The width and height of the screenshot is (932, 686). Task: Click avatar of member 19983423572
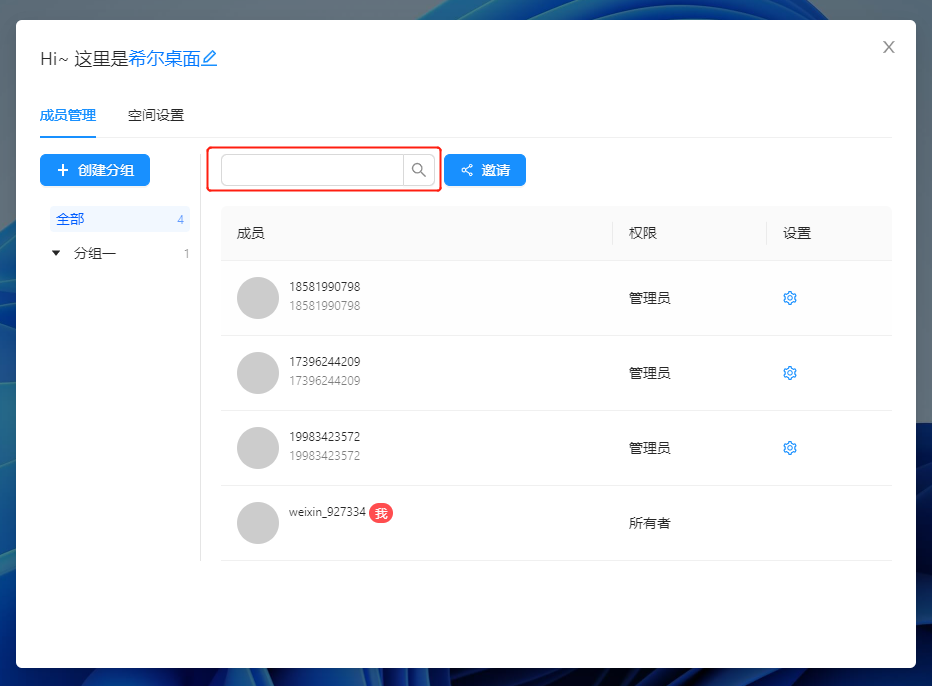pyautogui.click(x=258, y=448)
